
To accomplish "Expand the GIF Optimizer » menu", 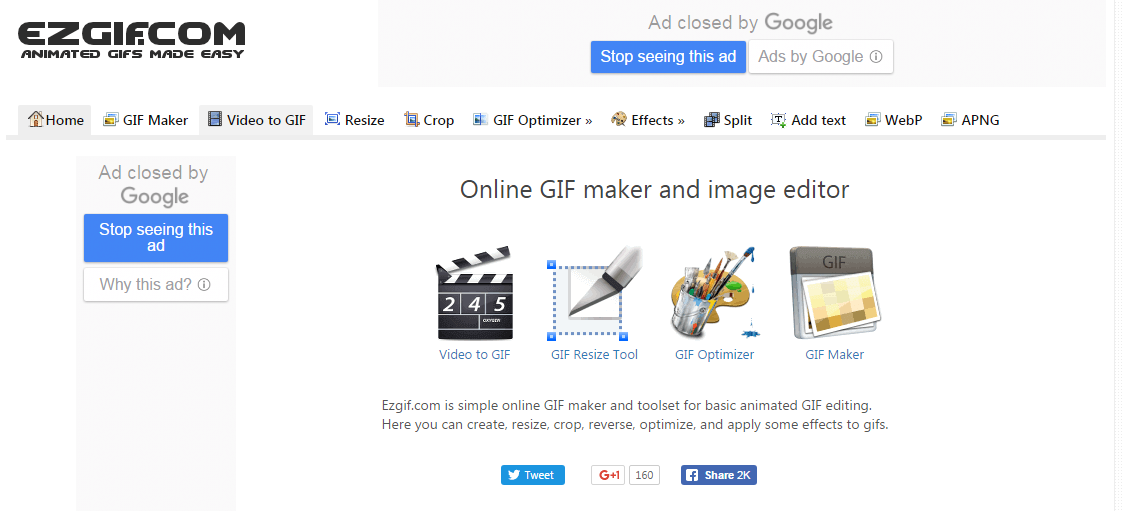I will tap(532, 120).
